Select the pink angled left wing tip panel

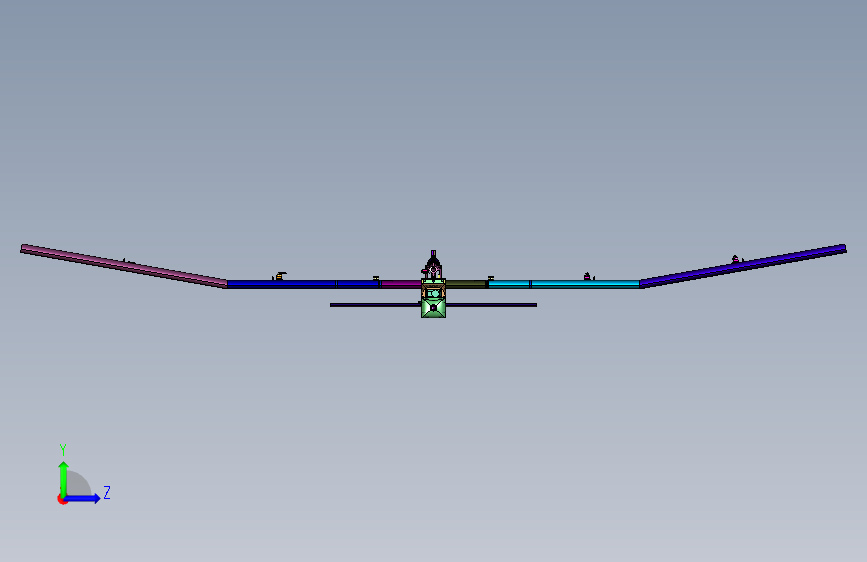point(124,266)
